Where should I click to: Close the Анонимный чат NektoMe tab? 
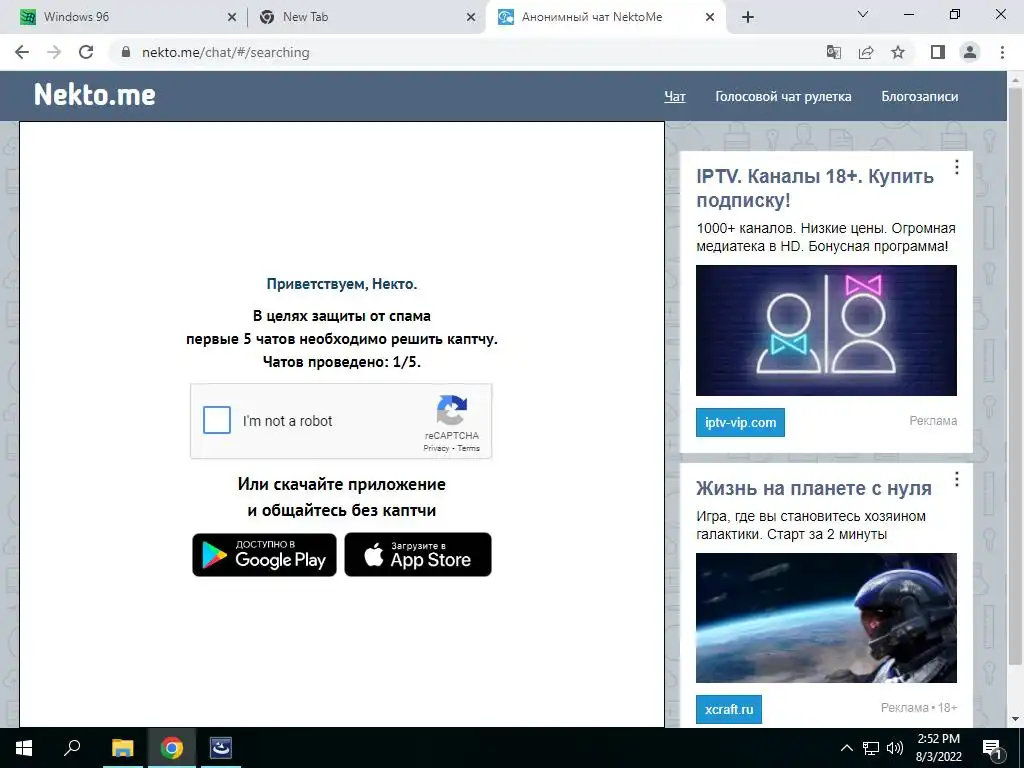[x=710, y=18]
